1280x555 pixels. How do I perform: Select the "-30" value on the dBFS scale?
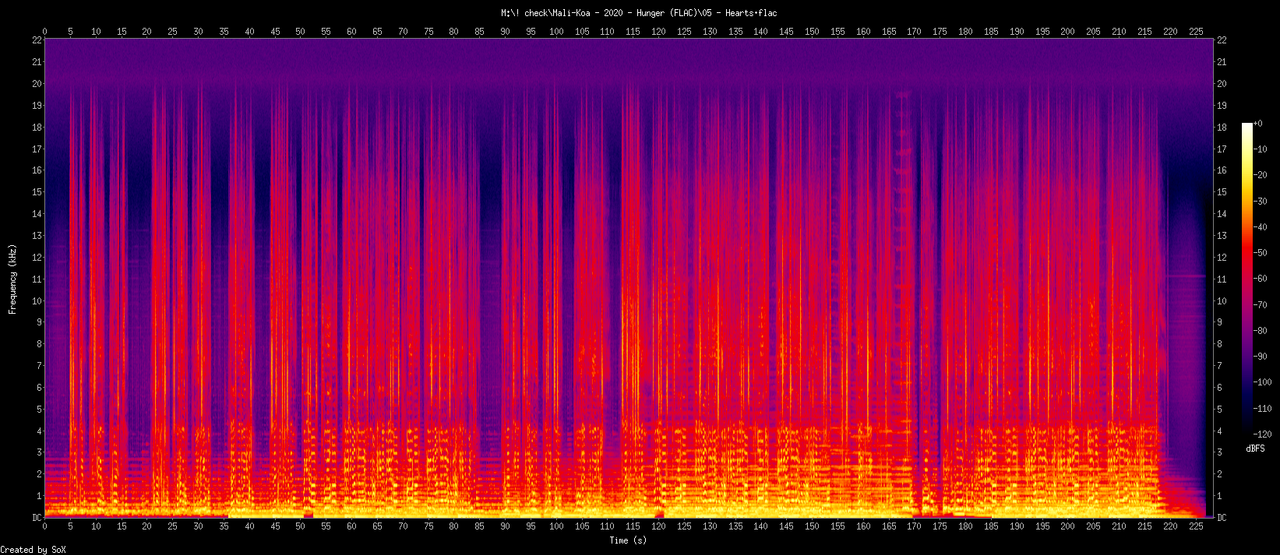pos(1262,201)
